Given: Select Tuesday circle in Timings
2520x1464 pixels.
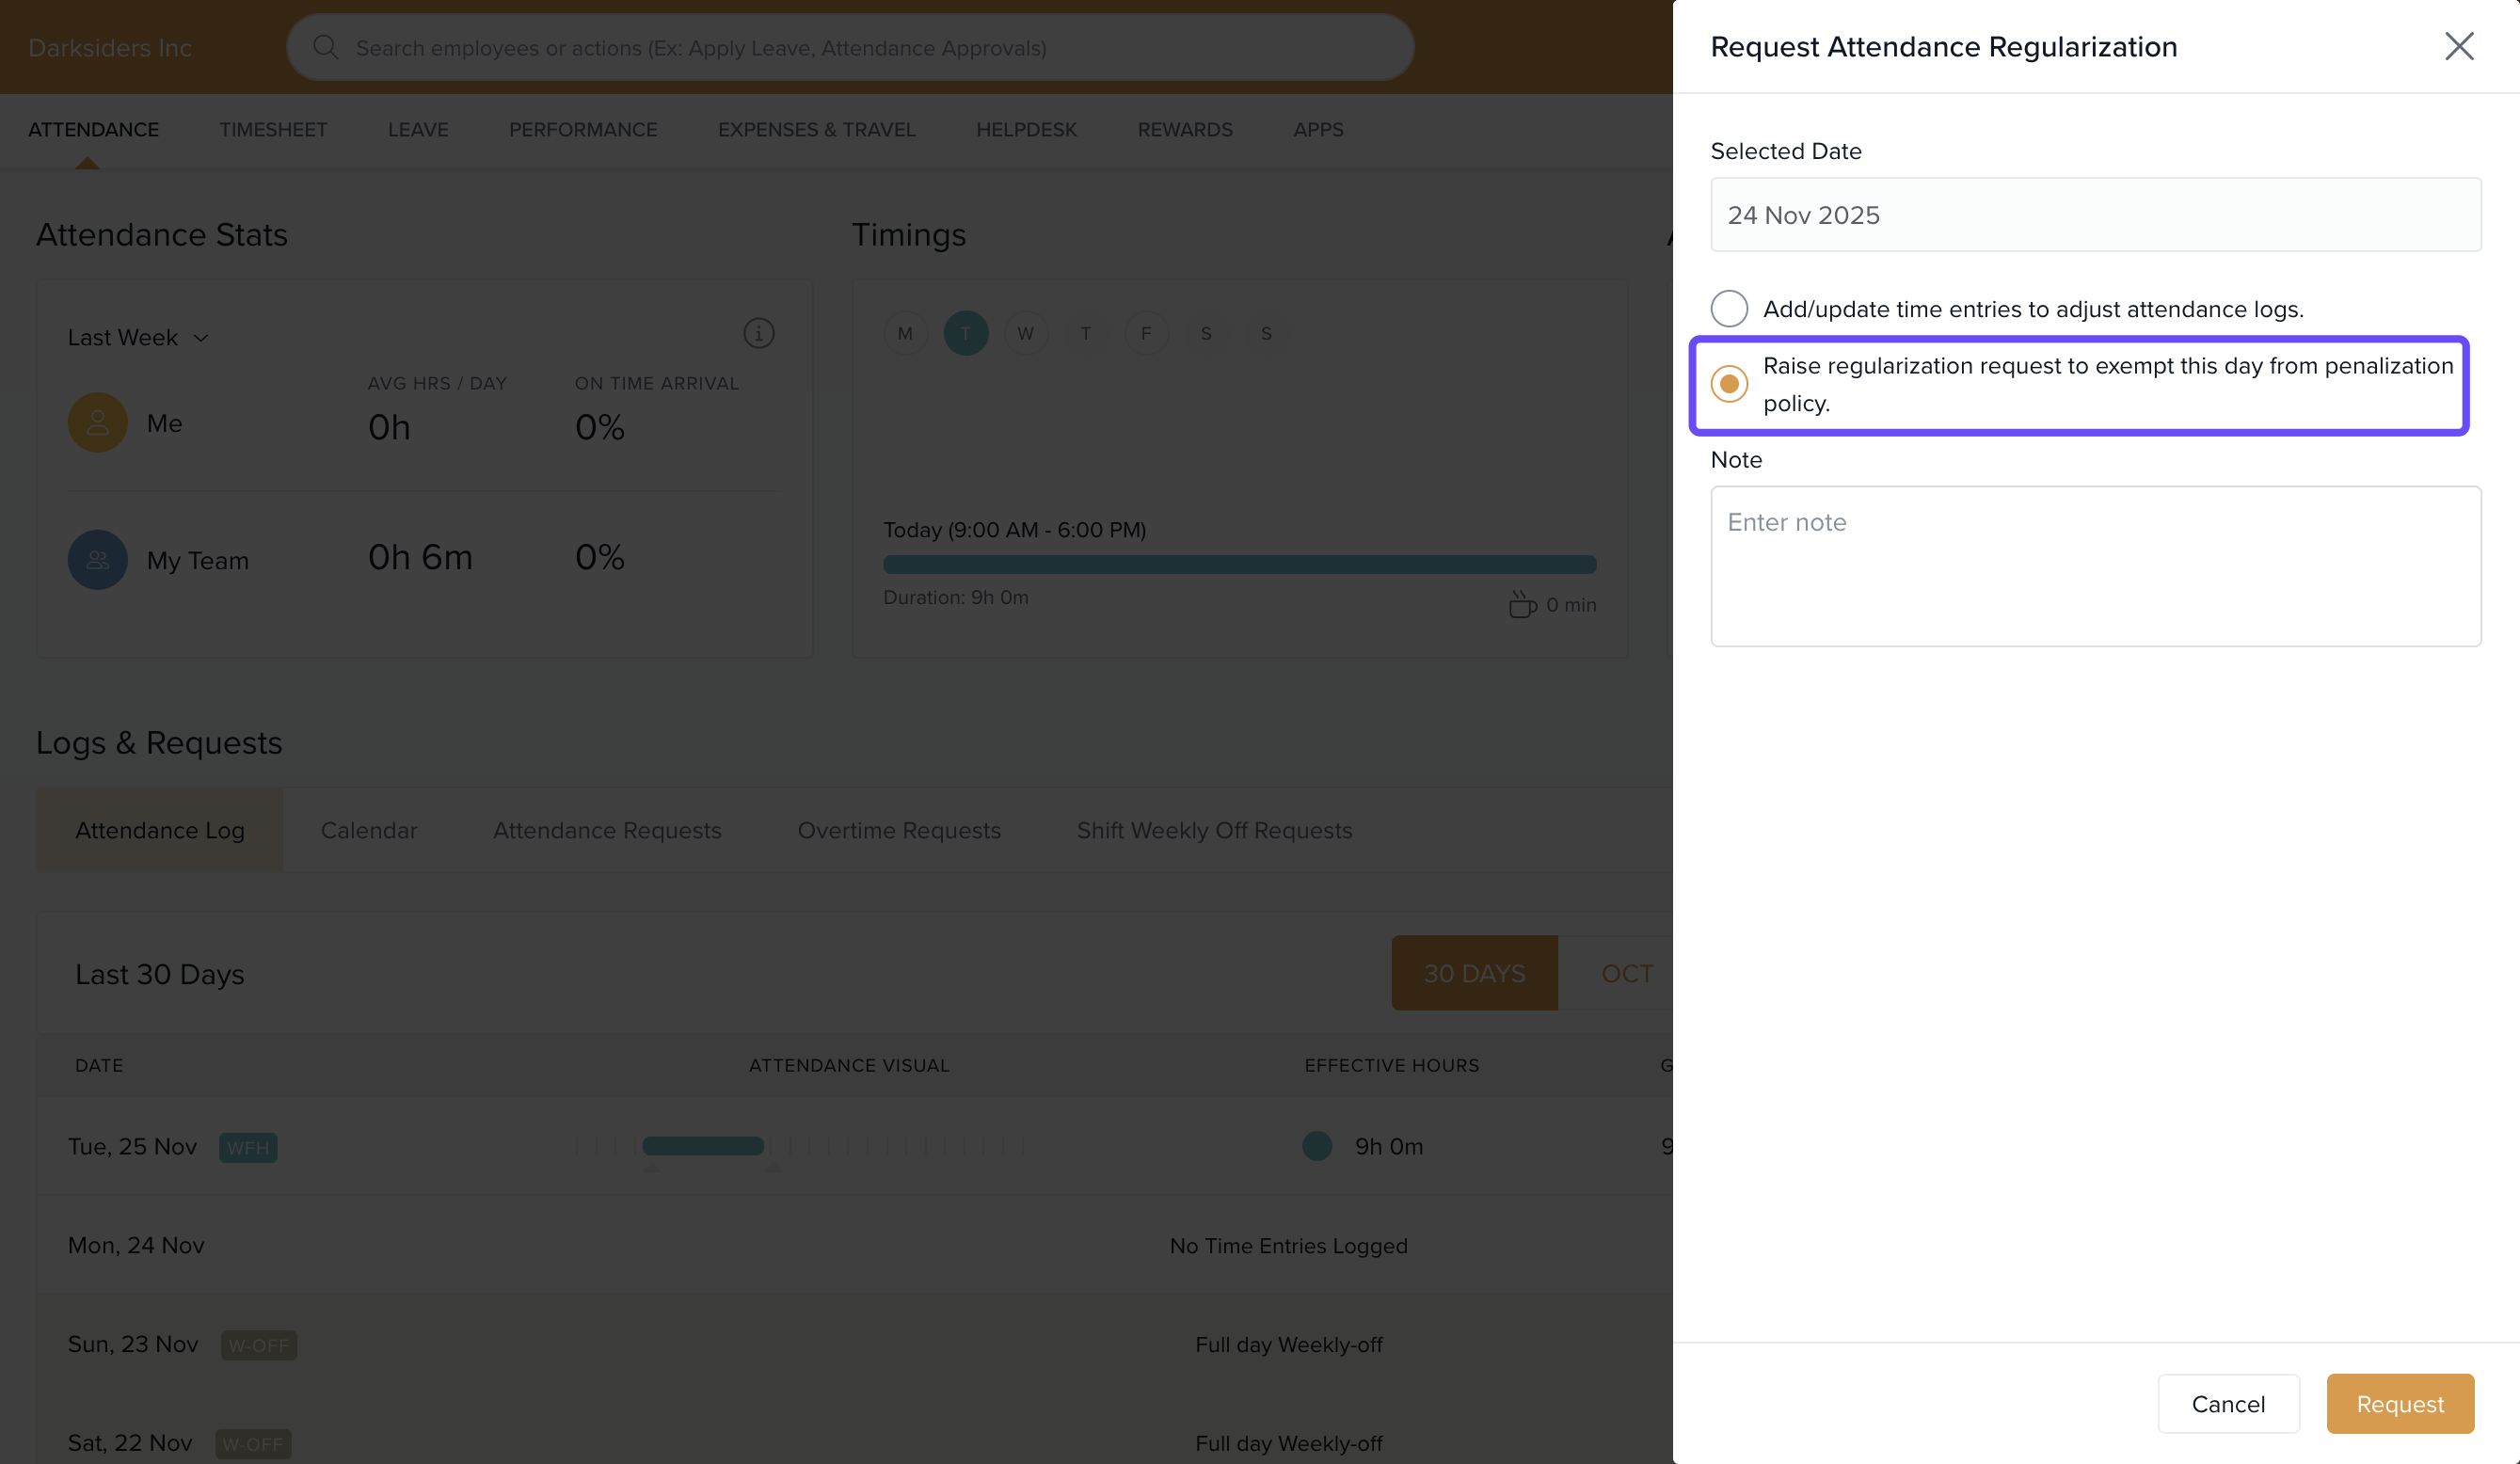Looking at the screenshot, I should point(965,333).
